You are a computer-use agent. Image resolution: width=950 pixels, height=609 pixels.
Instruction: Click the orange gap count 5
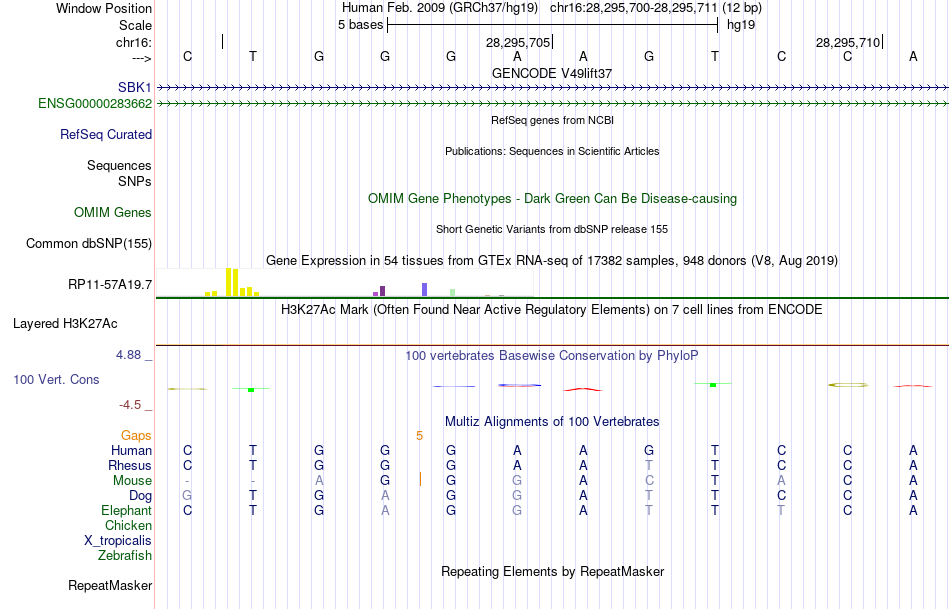[419, 436]
